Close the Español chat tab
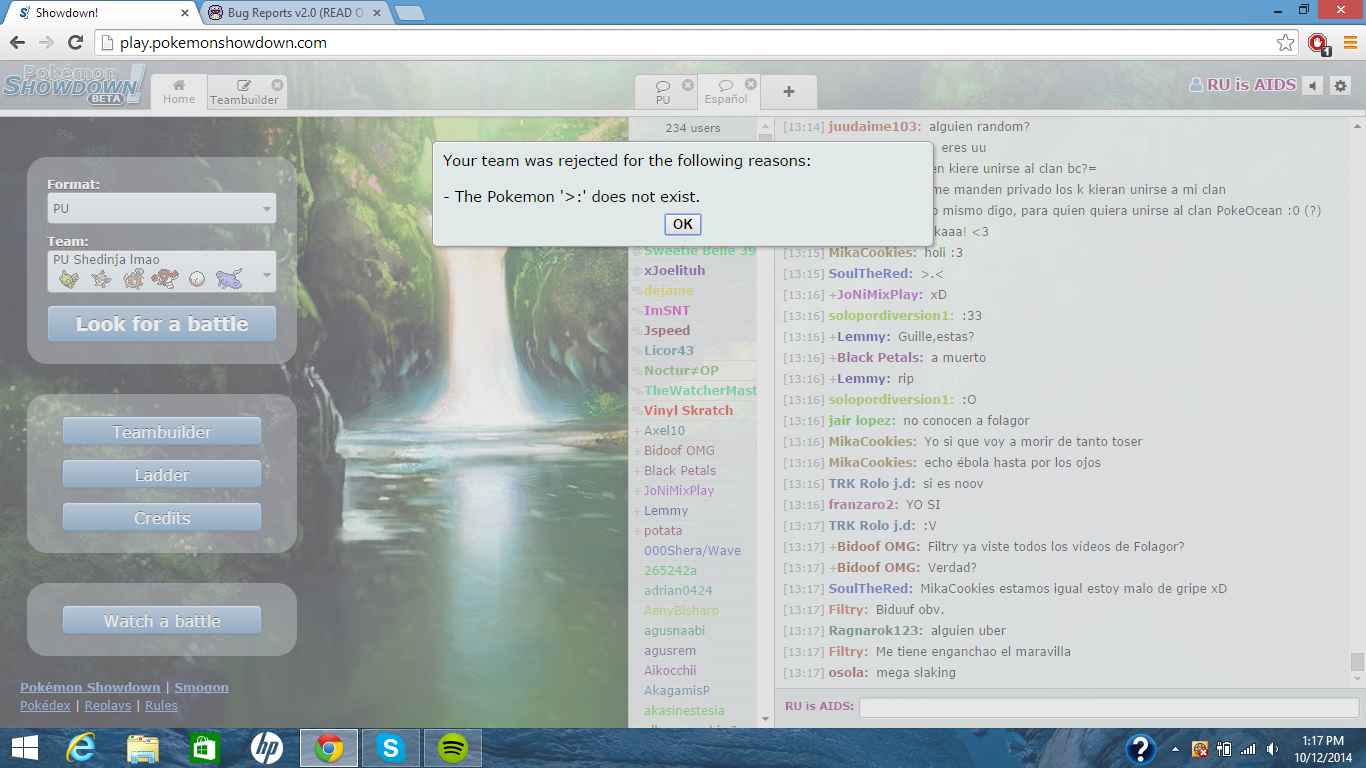The width and height of the screenshot is (1366, 768). (x=751, y=85)
